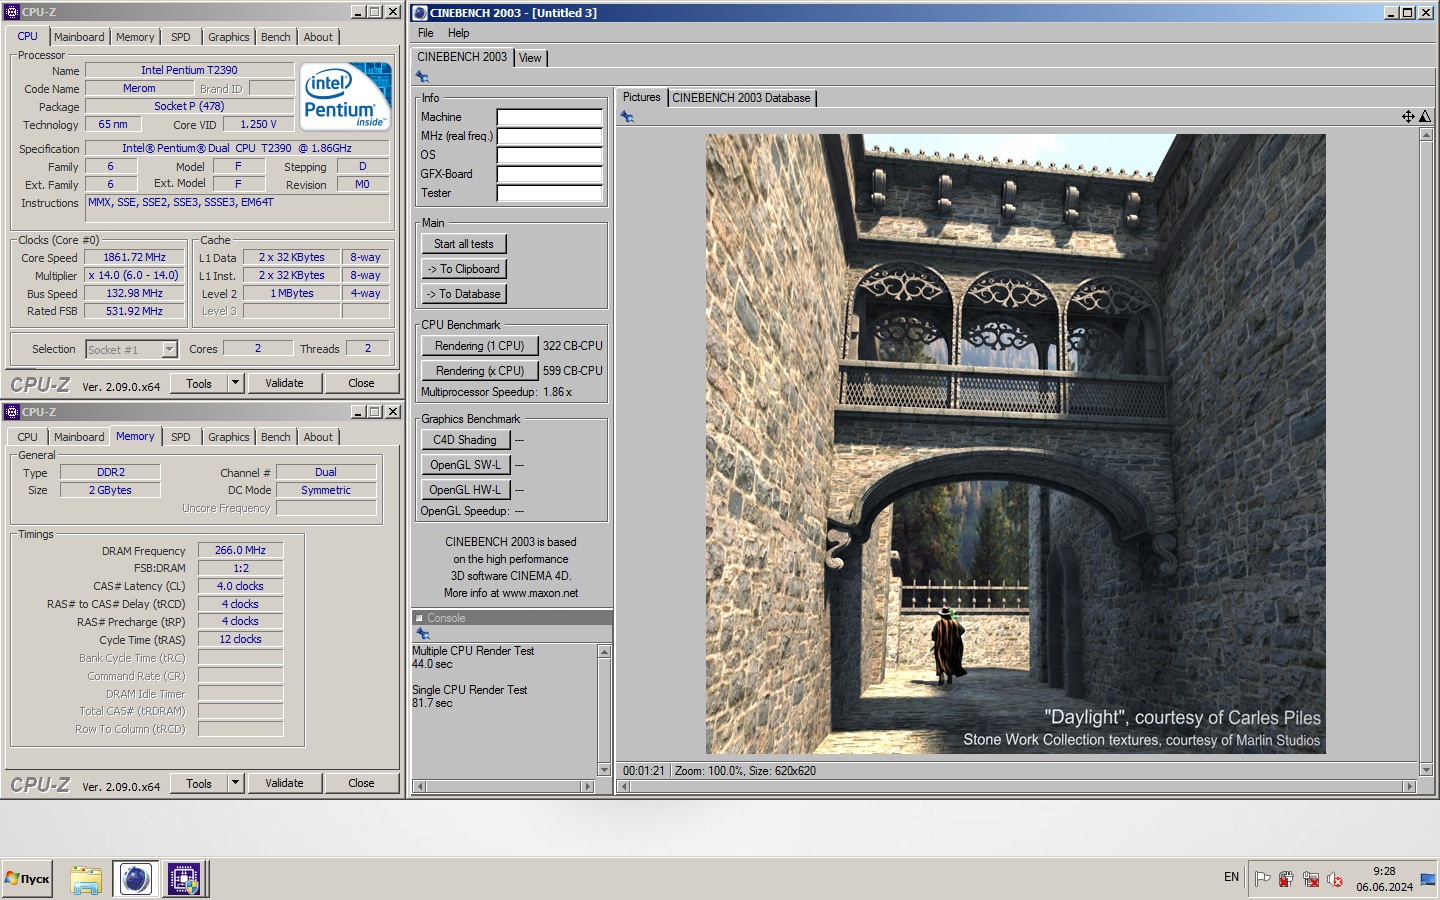This screenshot has width=1440, height=900.
Task: Open Bench tab in the top CPU-Z window
Action: [276, 37]
